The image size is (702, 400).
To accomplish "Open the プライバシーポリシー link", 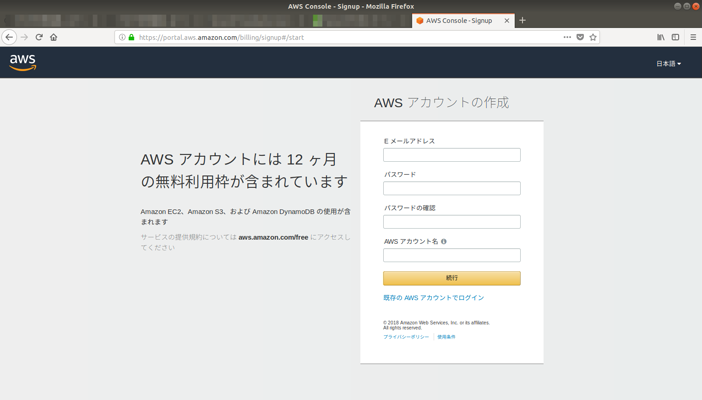I will click(406, 337).
